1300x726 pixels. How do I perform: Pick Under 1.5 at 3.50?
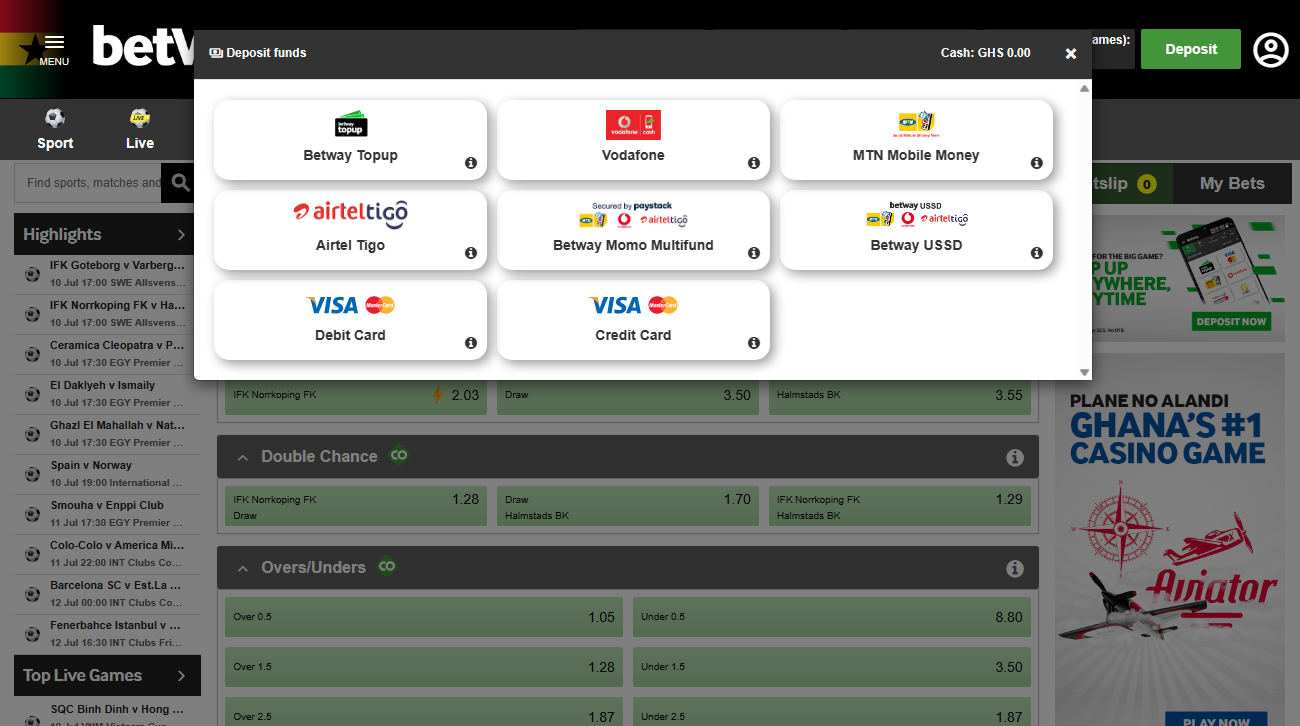(x=832, y=667)
